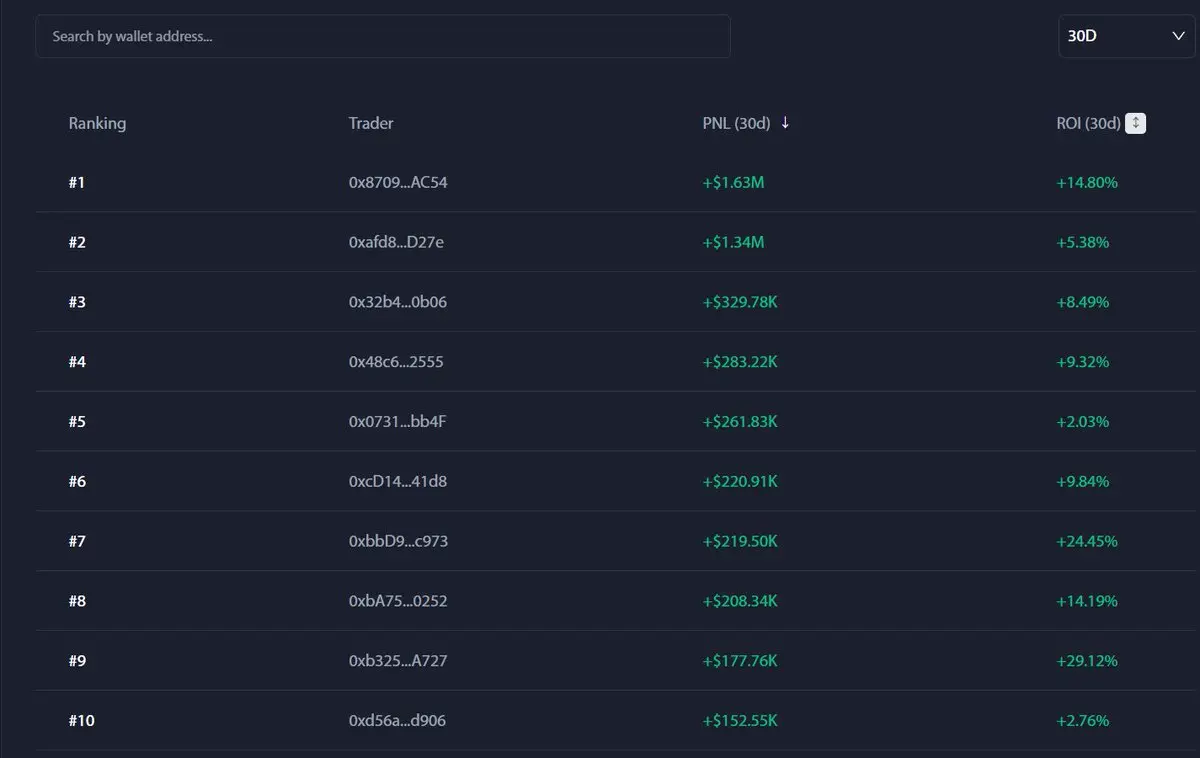
Task: Open trader 0xbbD9...c973 row
Action: [398, 541]
